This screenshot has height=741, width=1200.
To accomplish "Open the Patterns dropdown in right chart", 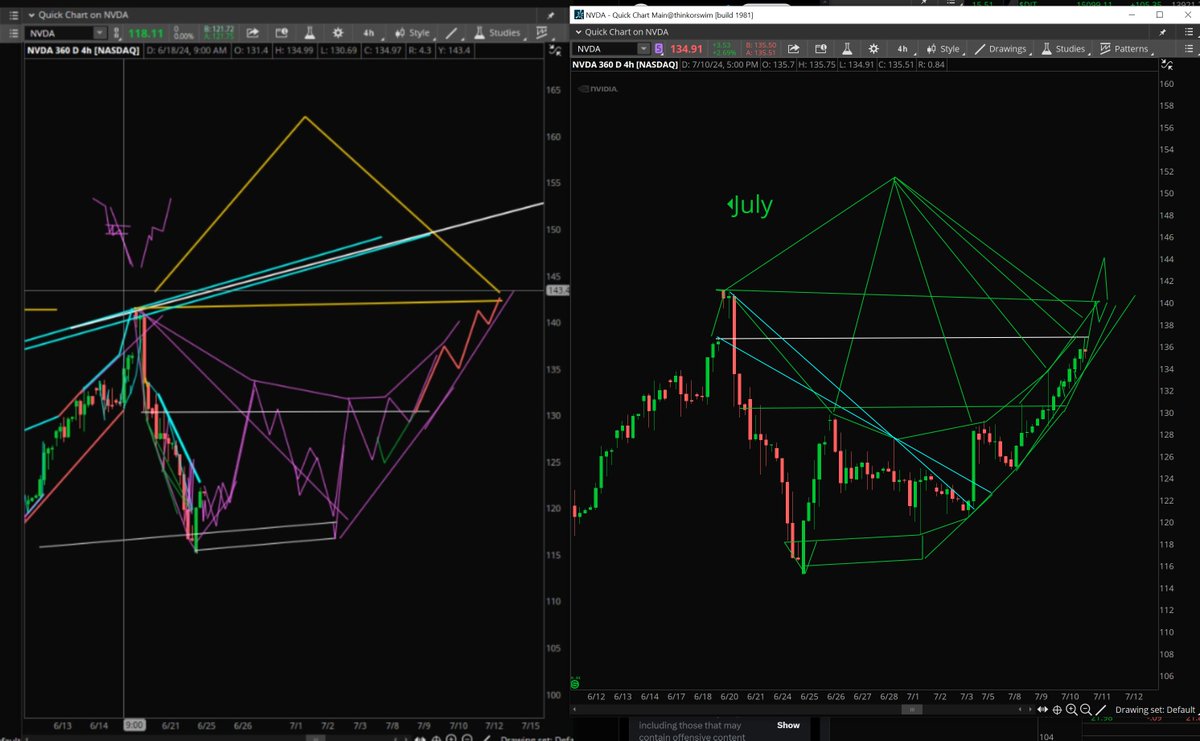I will (1124, 48).
